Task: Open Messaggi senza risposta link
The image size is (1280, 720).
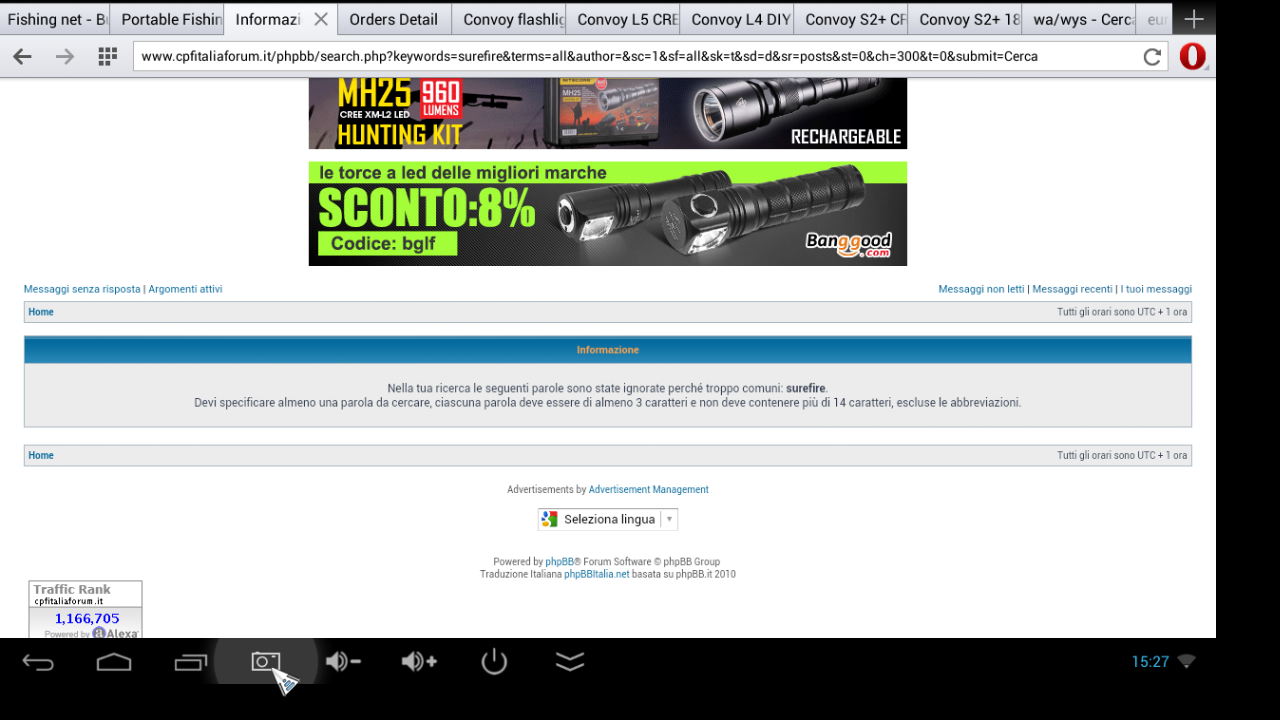Action: tap(82, 289)
